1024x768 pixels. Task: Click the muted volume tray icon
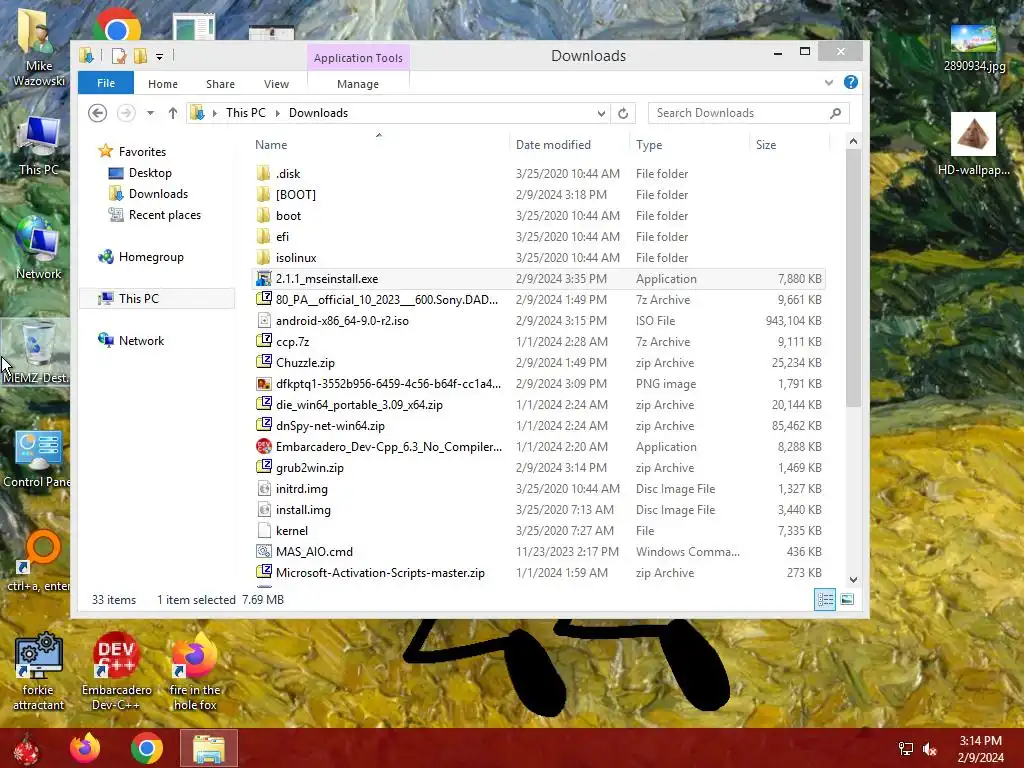930,749
